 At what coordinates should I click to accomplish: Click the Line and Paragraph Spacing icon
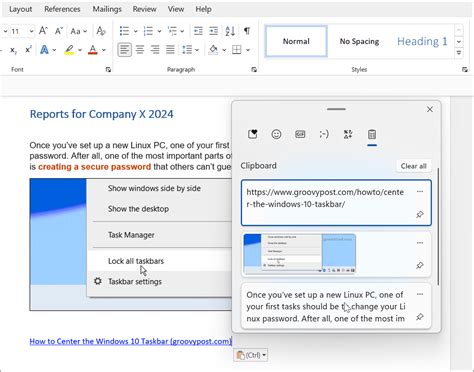click(187, 50)
